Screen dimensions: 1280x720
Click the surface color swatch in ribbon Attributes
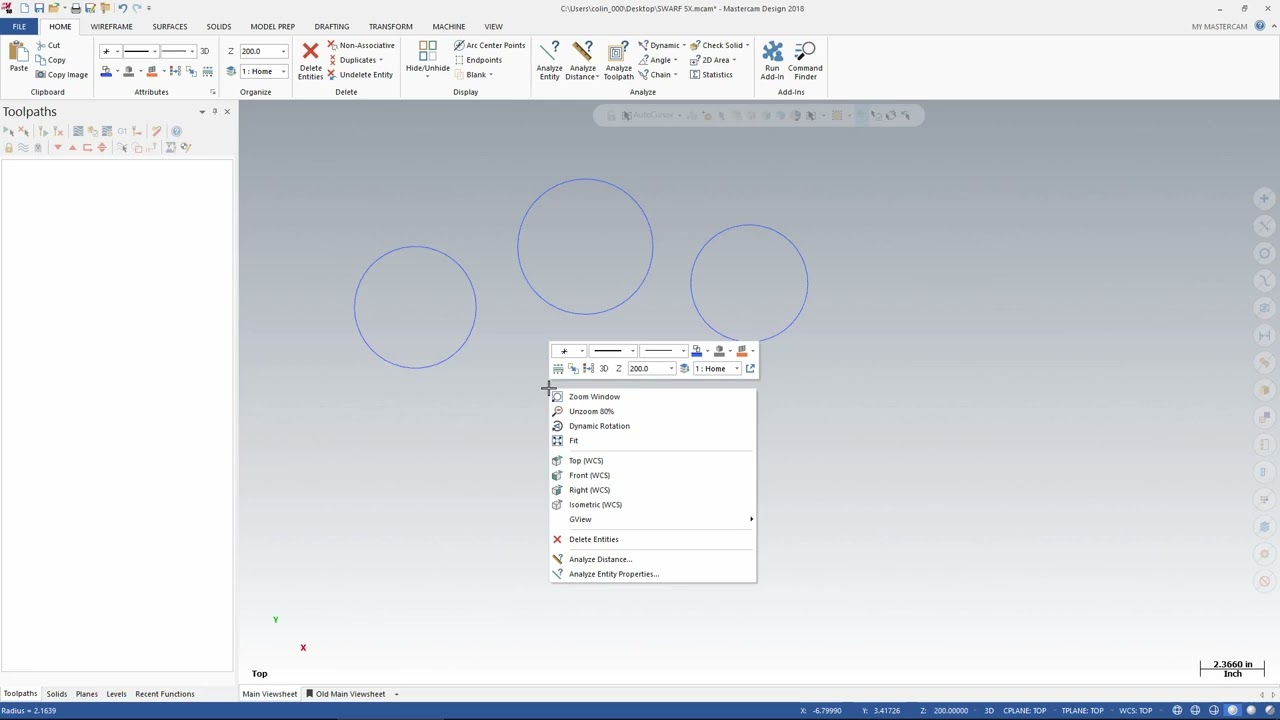[x=152, y=71]
